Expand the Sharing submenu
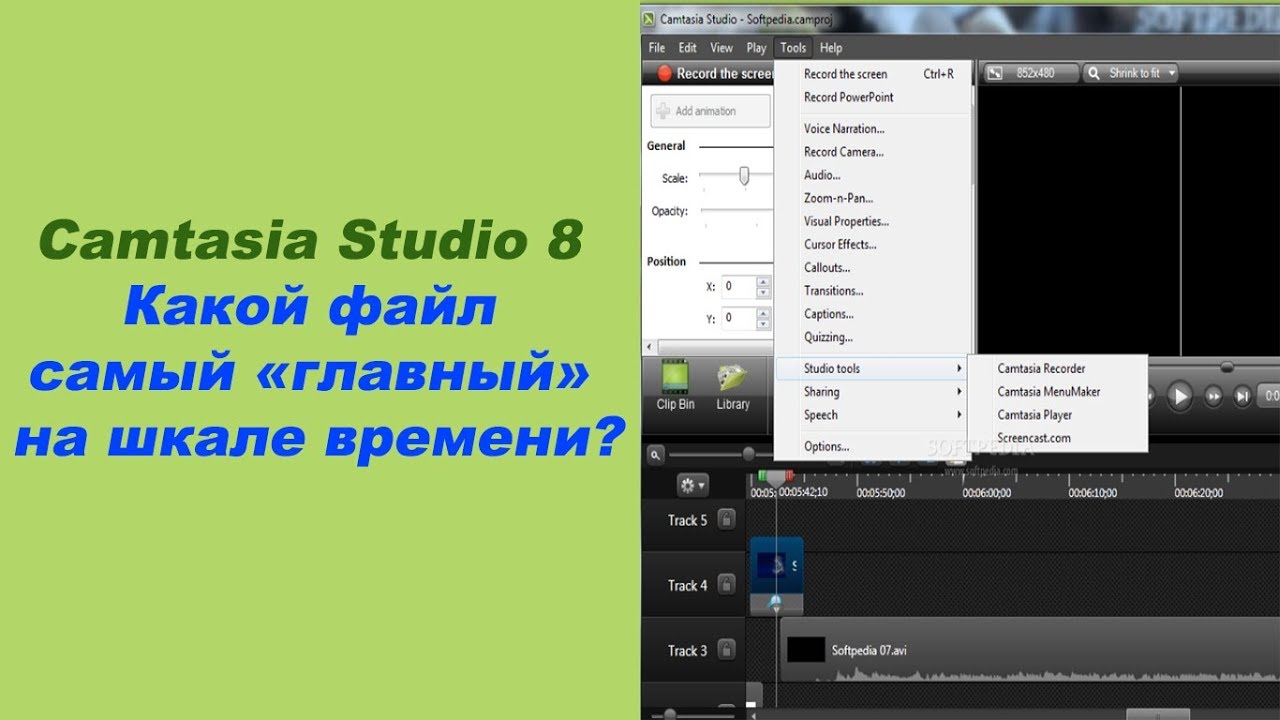Image resolution: width=1280 pixels, height=720 pixels. point(872,391)
